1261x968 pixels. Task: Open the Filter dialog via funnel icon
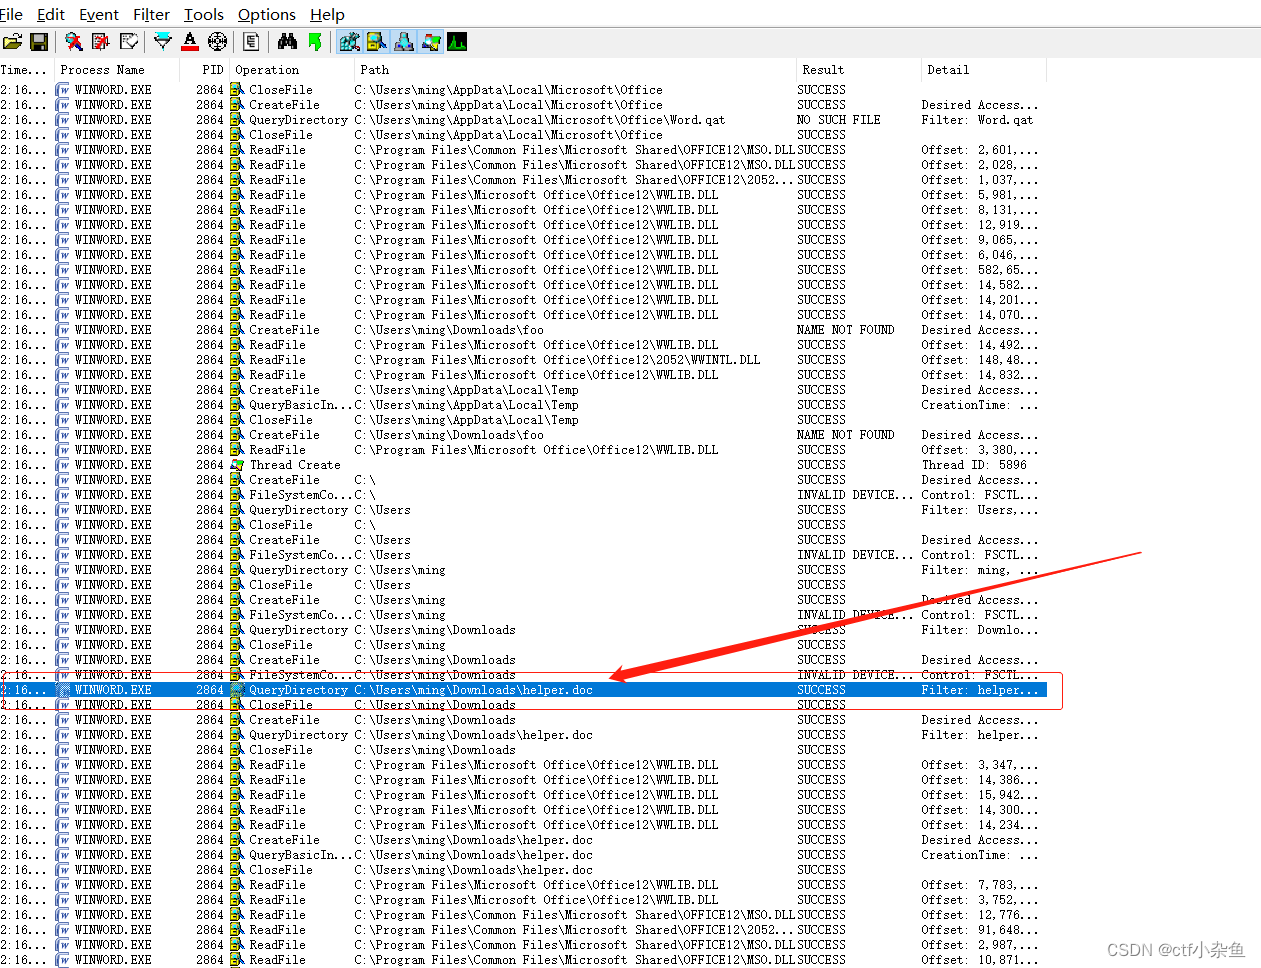[163, 42]
